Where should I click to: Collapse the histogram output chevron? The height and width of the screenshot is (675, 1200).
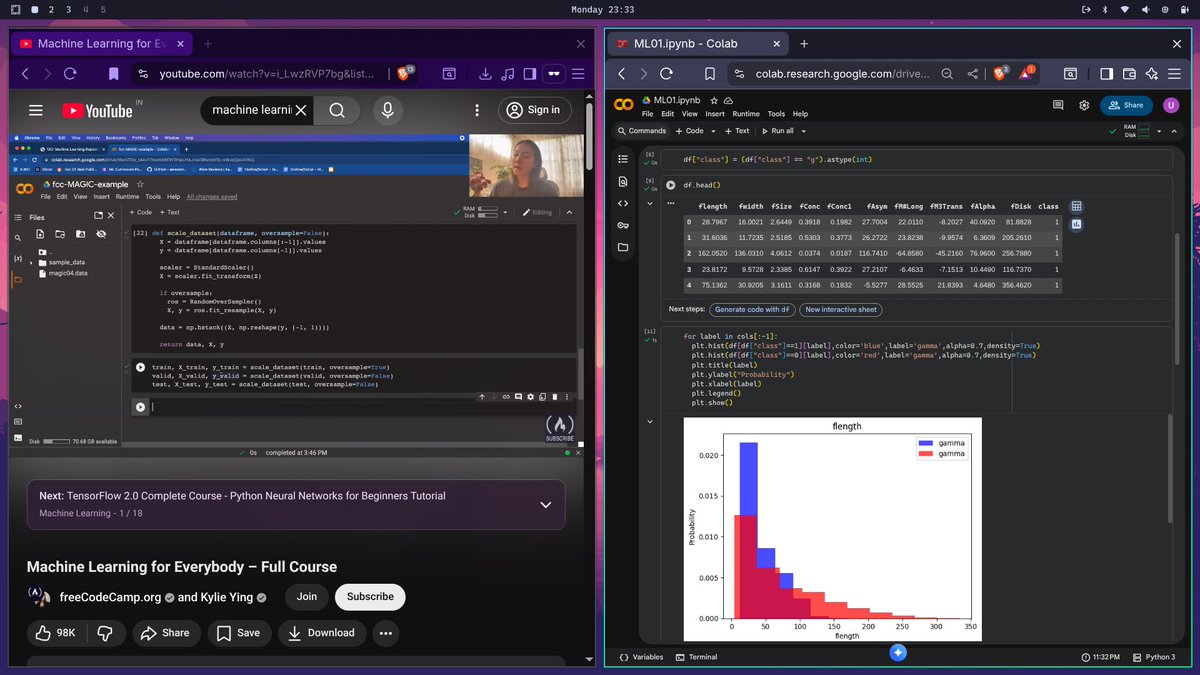tap(651, 421)
